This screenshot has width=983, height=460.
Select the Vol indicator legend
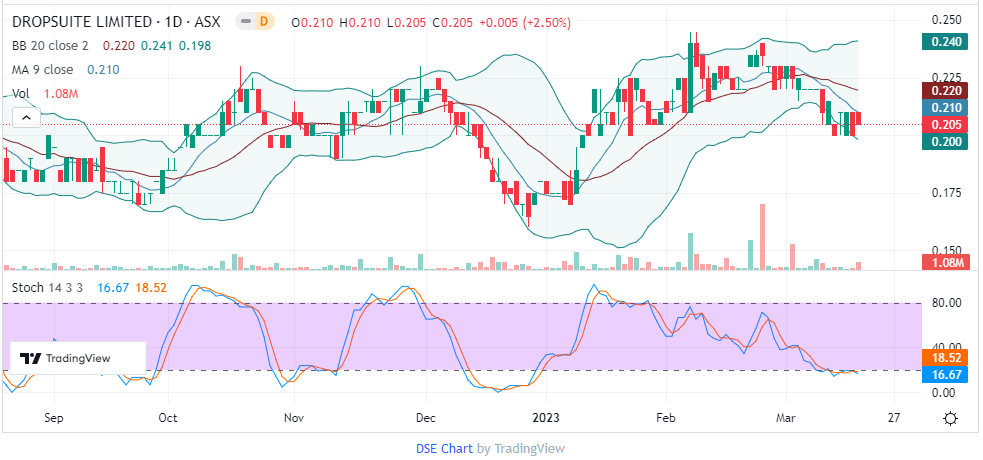21,93
